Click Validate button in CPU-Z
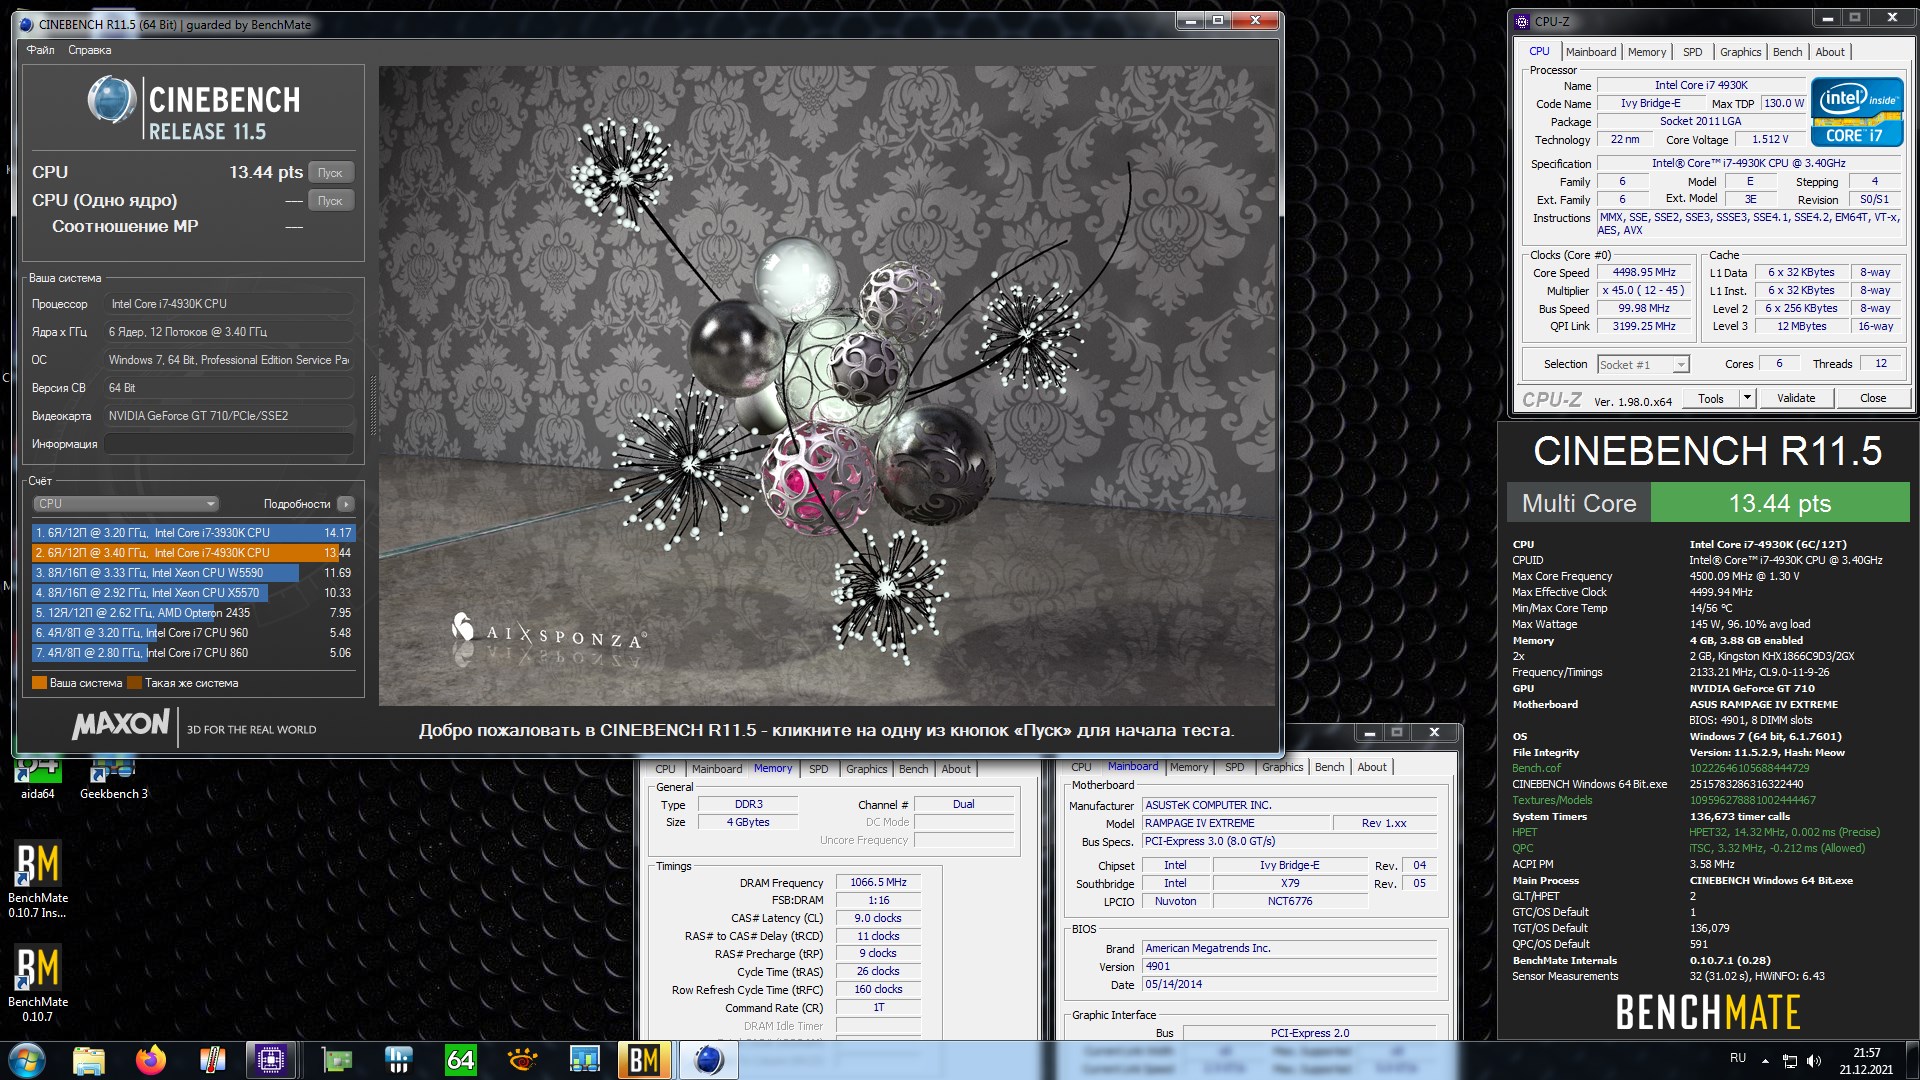This screenshot has height=1080, width=1920. point(1796,398)
